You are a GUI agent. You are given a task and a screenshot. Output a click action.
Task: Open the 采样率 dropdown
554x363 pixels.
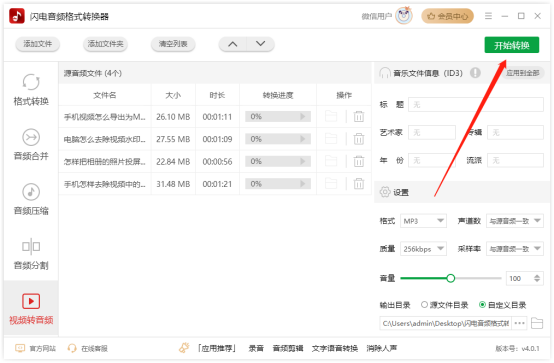[515, 249]
